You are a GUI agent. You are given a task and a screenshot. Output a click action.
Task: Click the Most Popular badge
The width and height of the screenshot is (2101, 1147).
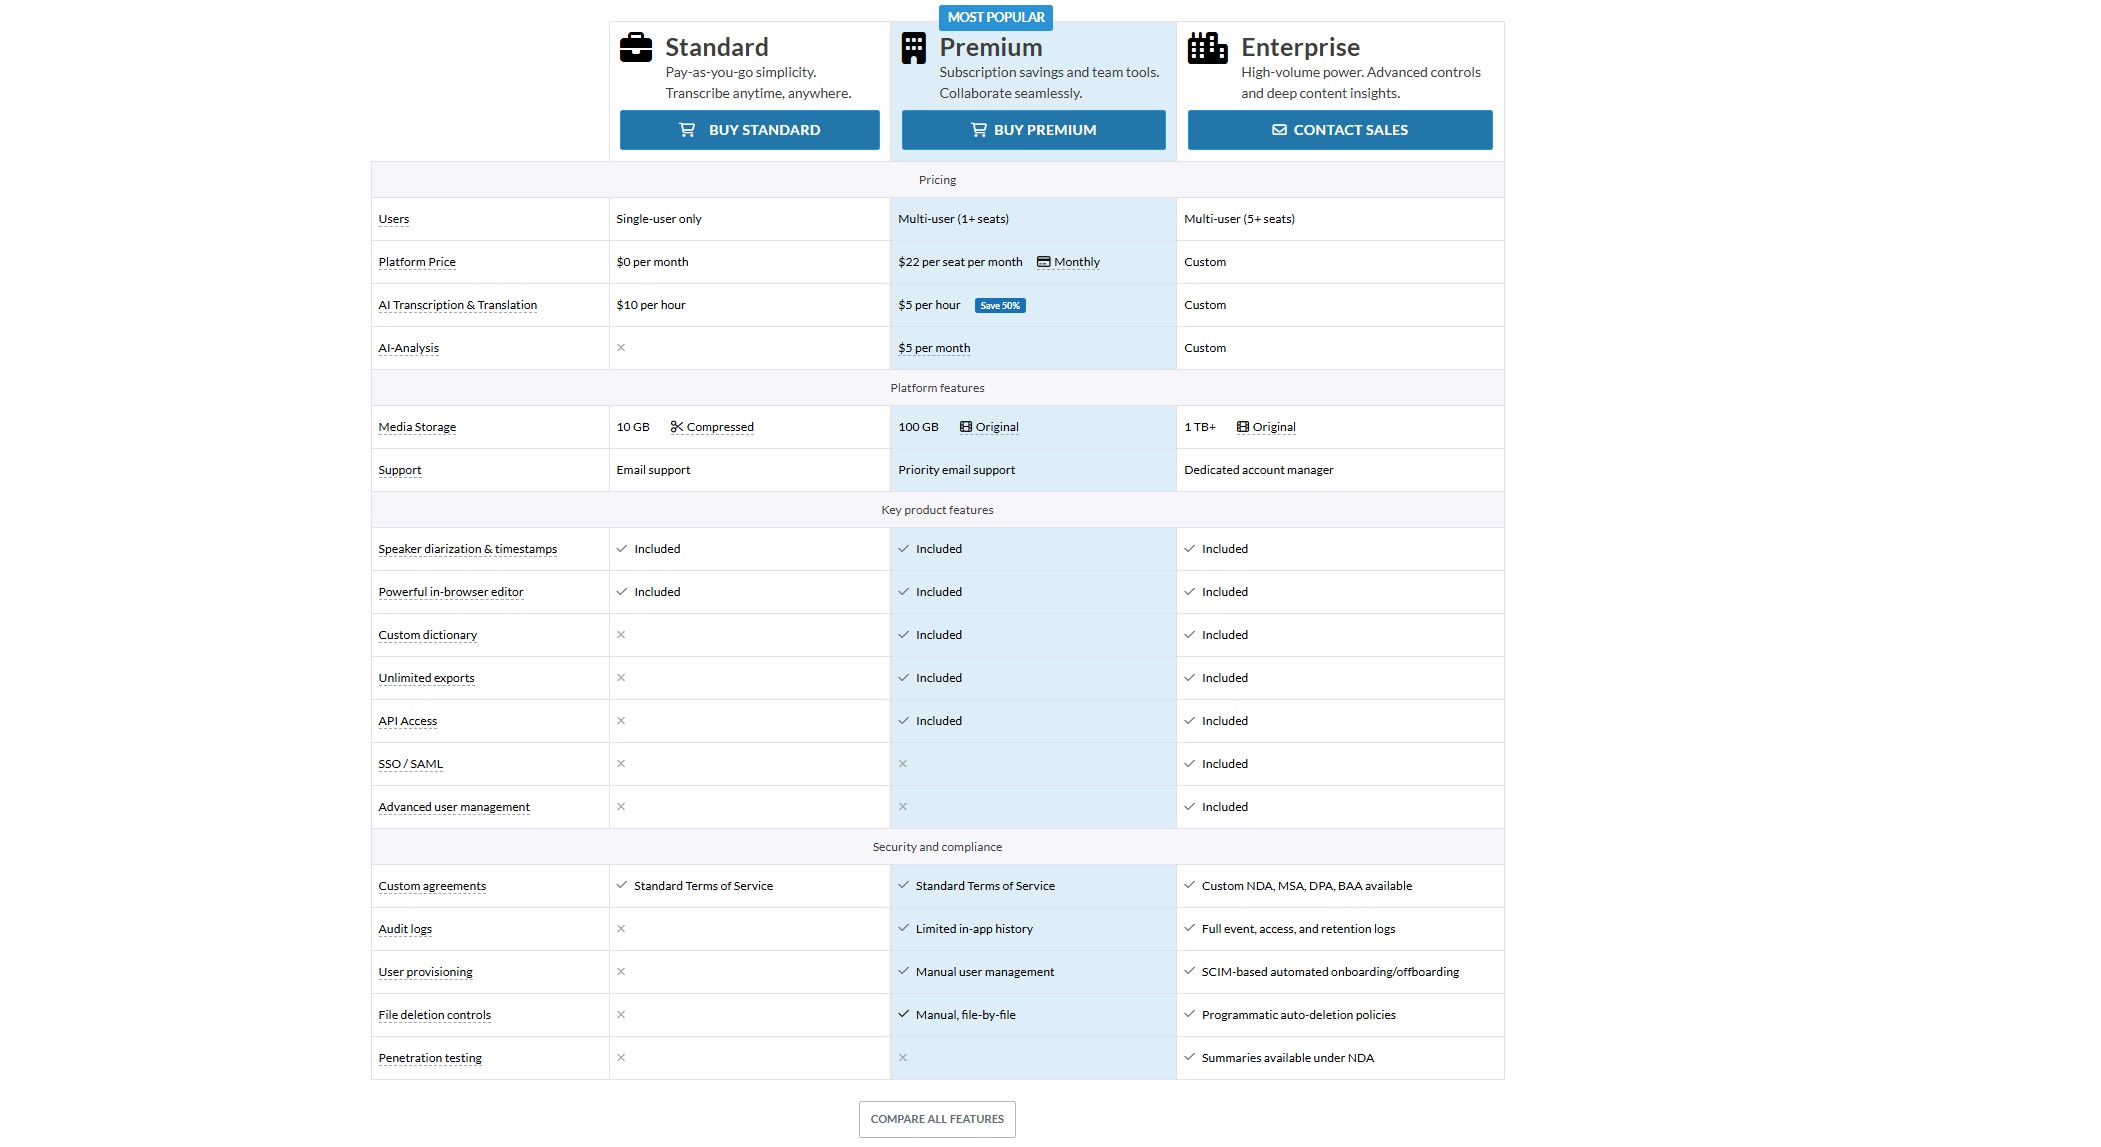(996, 17)
